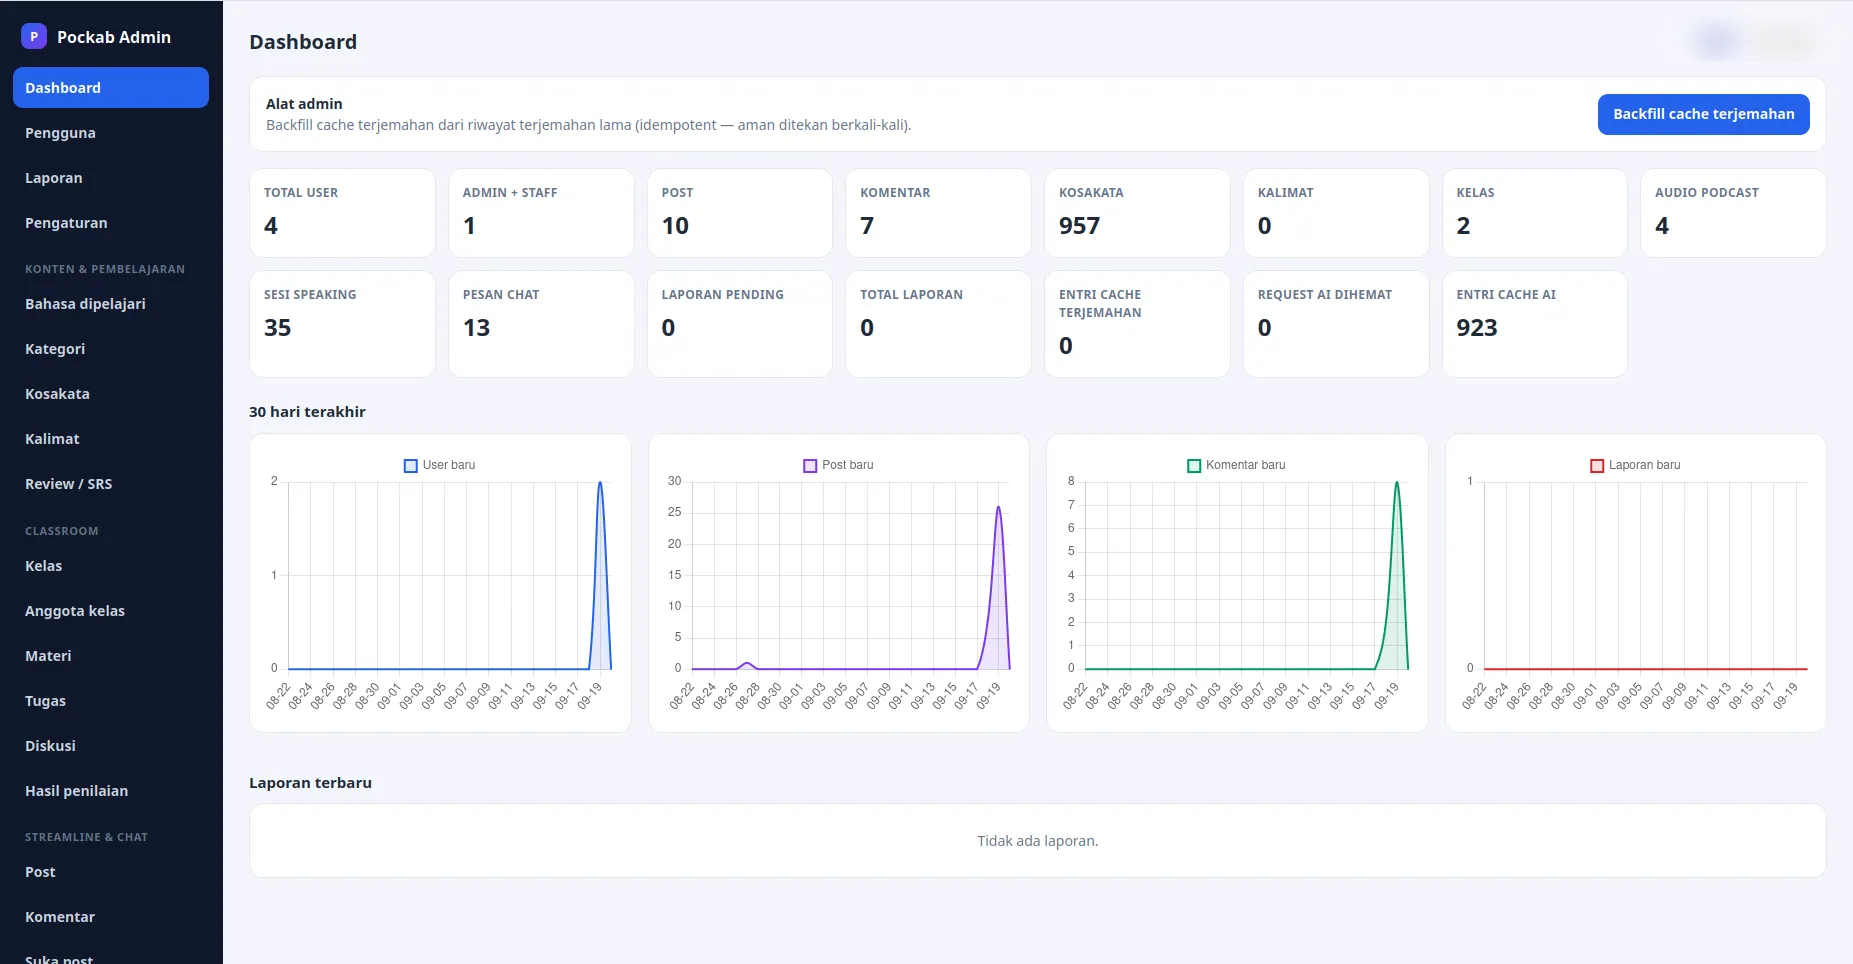Navigate to Kosakata in sidebar
The image size is (1853, 964).
click(x=111, y=394)
